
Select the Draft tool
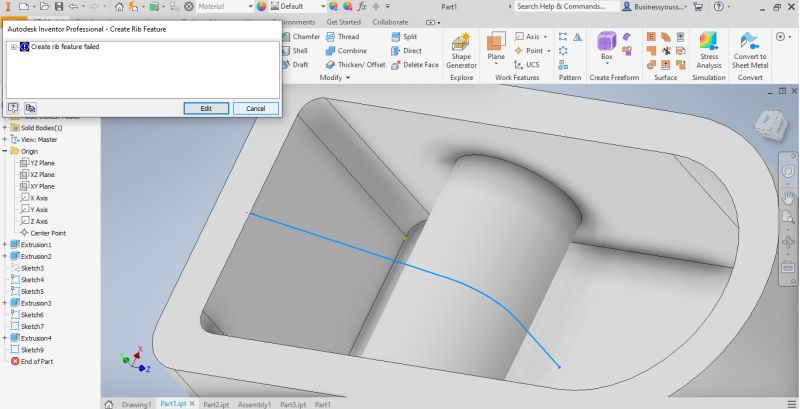(295, 65)
